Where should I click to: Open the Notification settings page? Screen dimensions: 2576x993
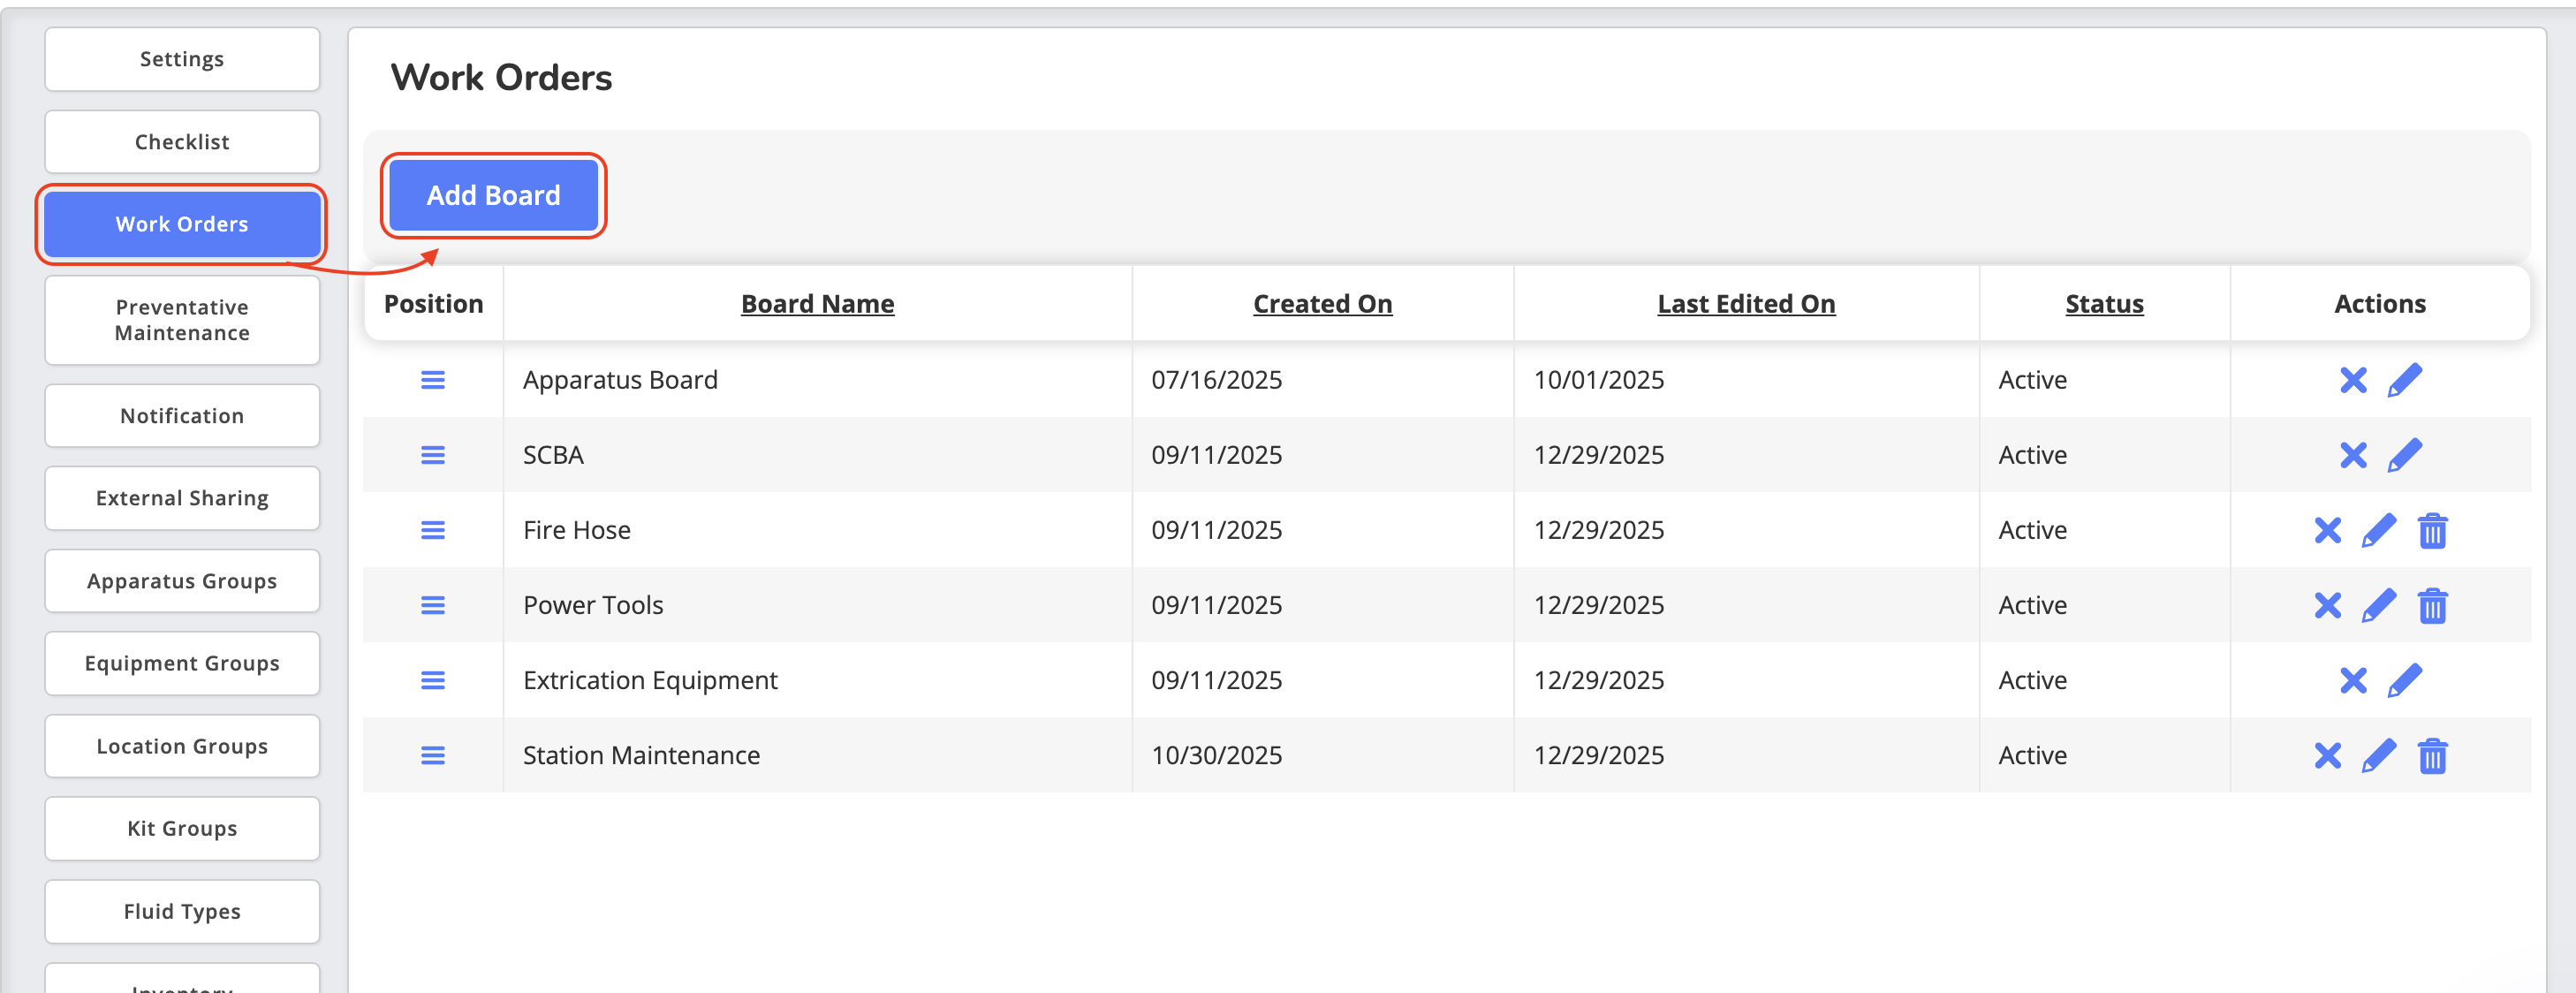(x=182, y=416)
